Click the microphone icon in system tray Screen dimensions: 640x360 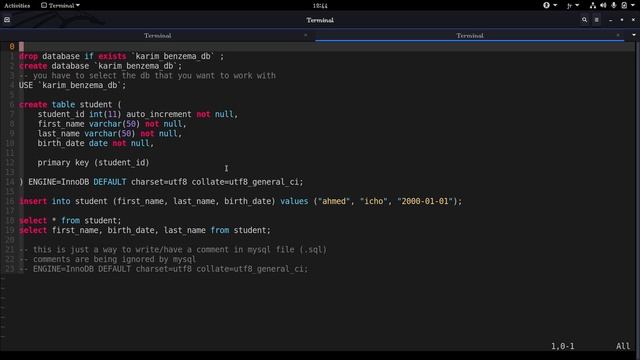click(x=613, y=5)
